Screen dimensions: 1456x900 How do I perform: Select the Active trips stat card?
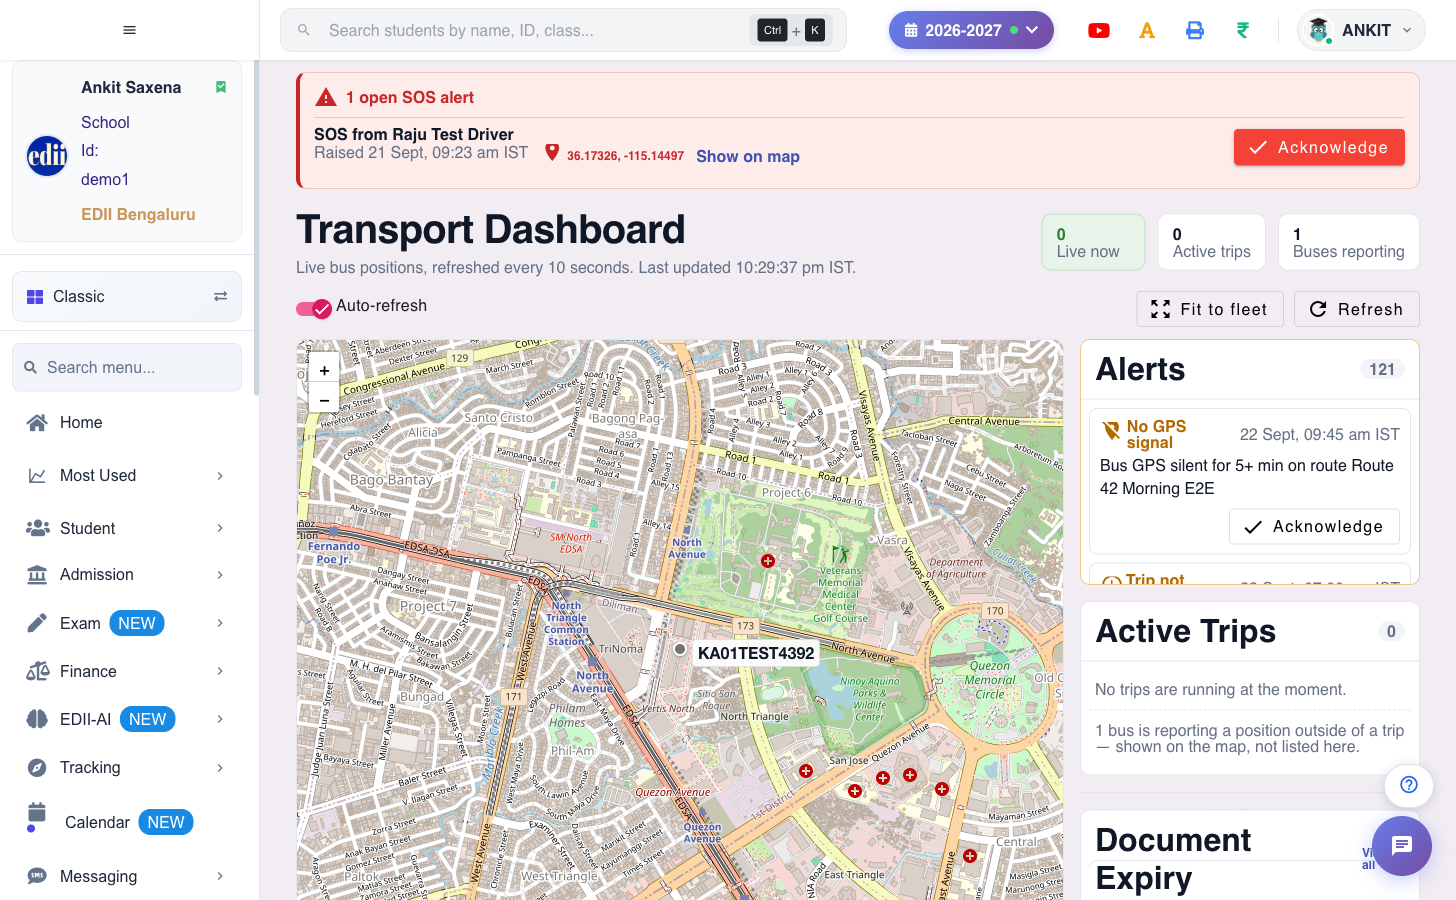[1211, 242]
